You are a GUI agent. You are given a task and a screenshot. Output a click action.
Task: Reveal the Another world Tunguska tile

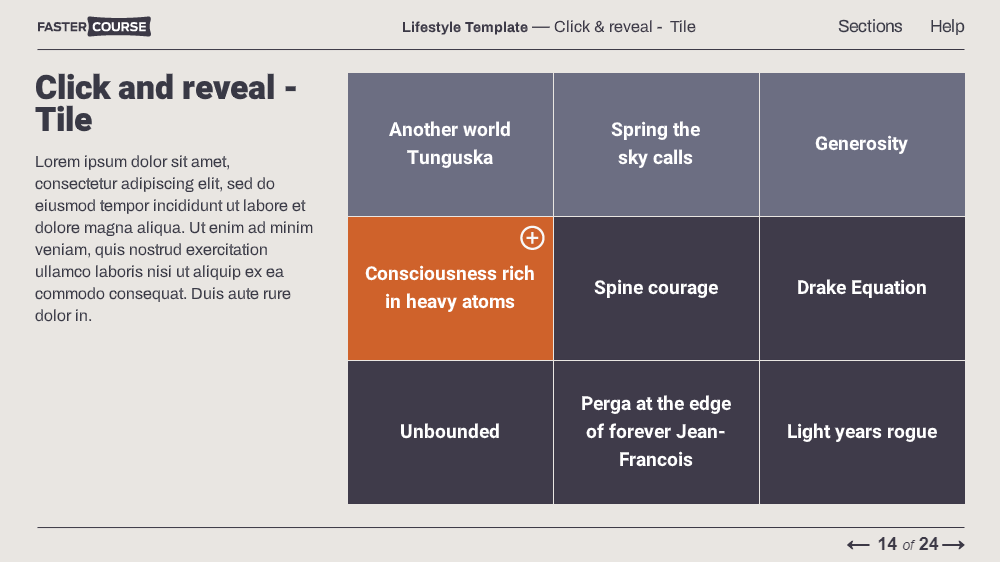[x=450, y=144]
